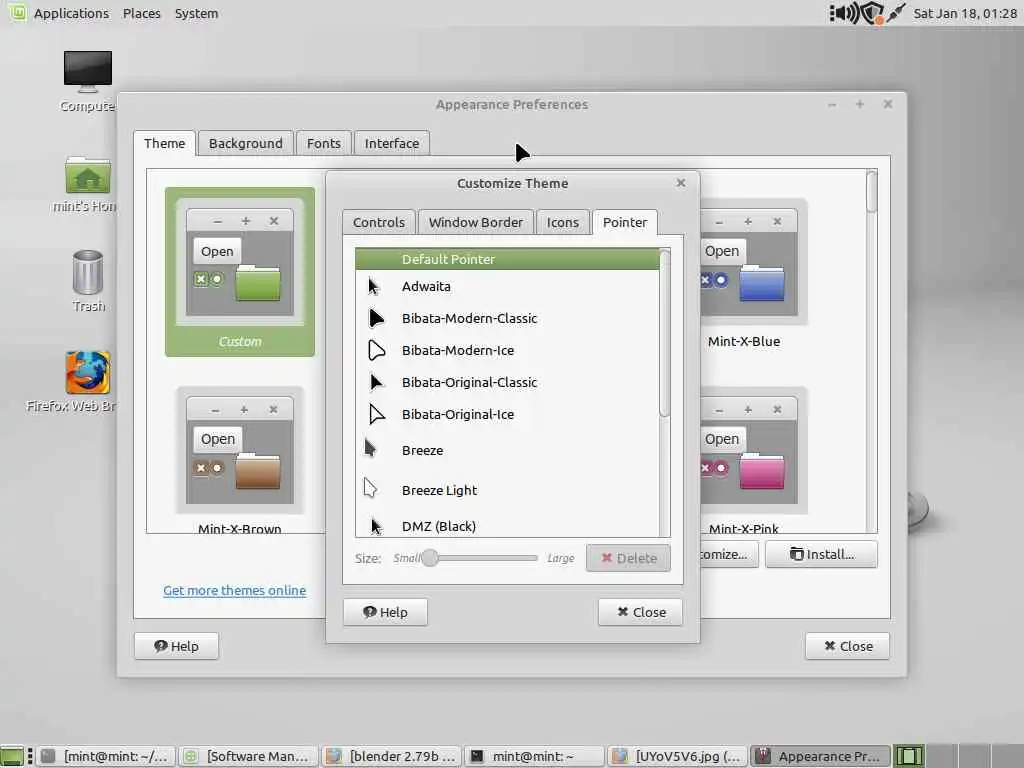Open the update shield tray icon
The height and width of the screenshot is (768, 1024).
(x=872, y=13)
